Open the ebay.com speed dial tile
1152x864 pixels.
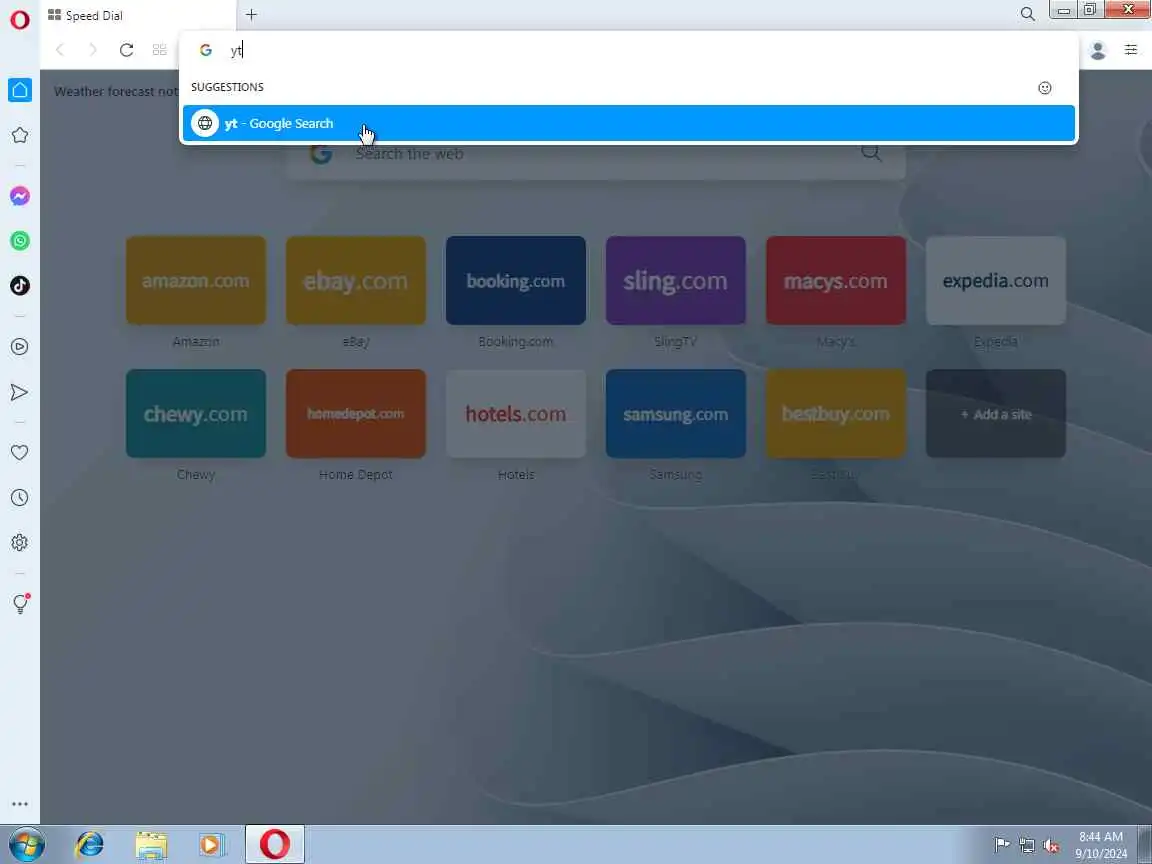tap(356, 280)
